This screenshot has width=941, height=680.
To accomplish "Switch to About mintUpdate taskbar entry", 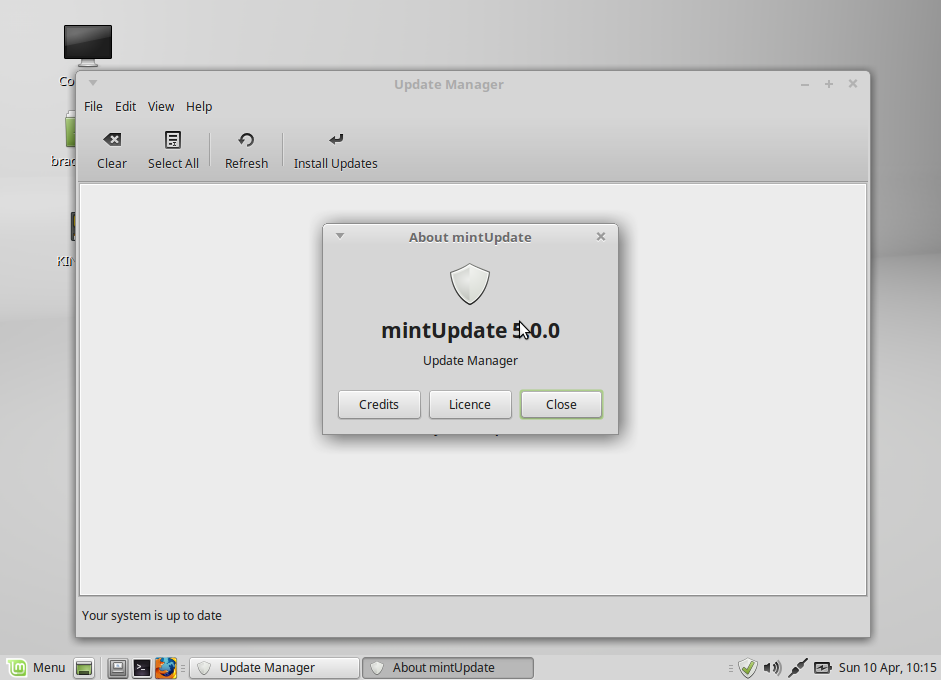I will tap(448, 667).
